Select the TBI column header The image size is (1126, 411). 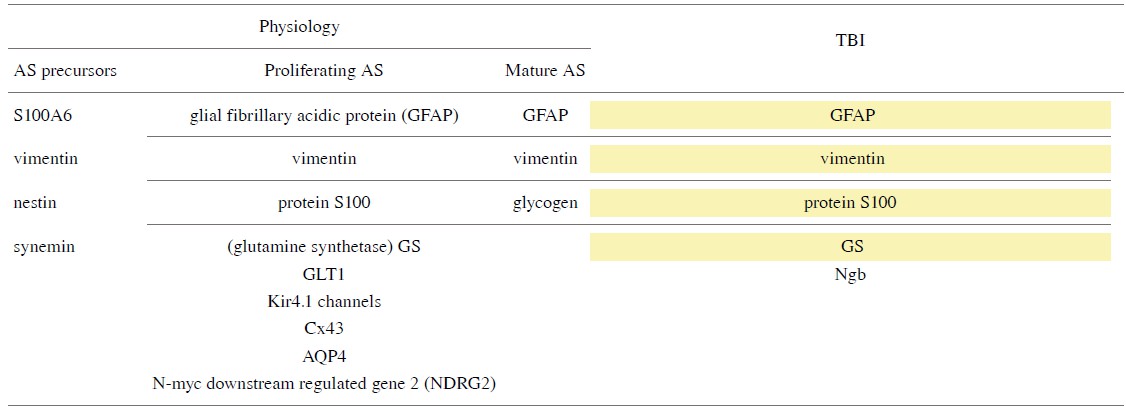point(852,44)
